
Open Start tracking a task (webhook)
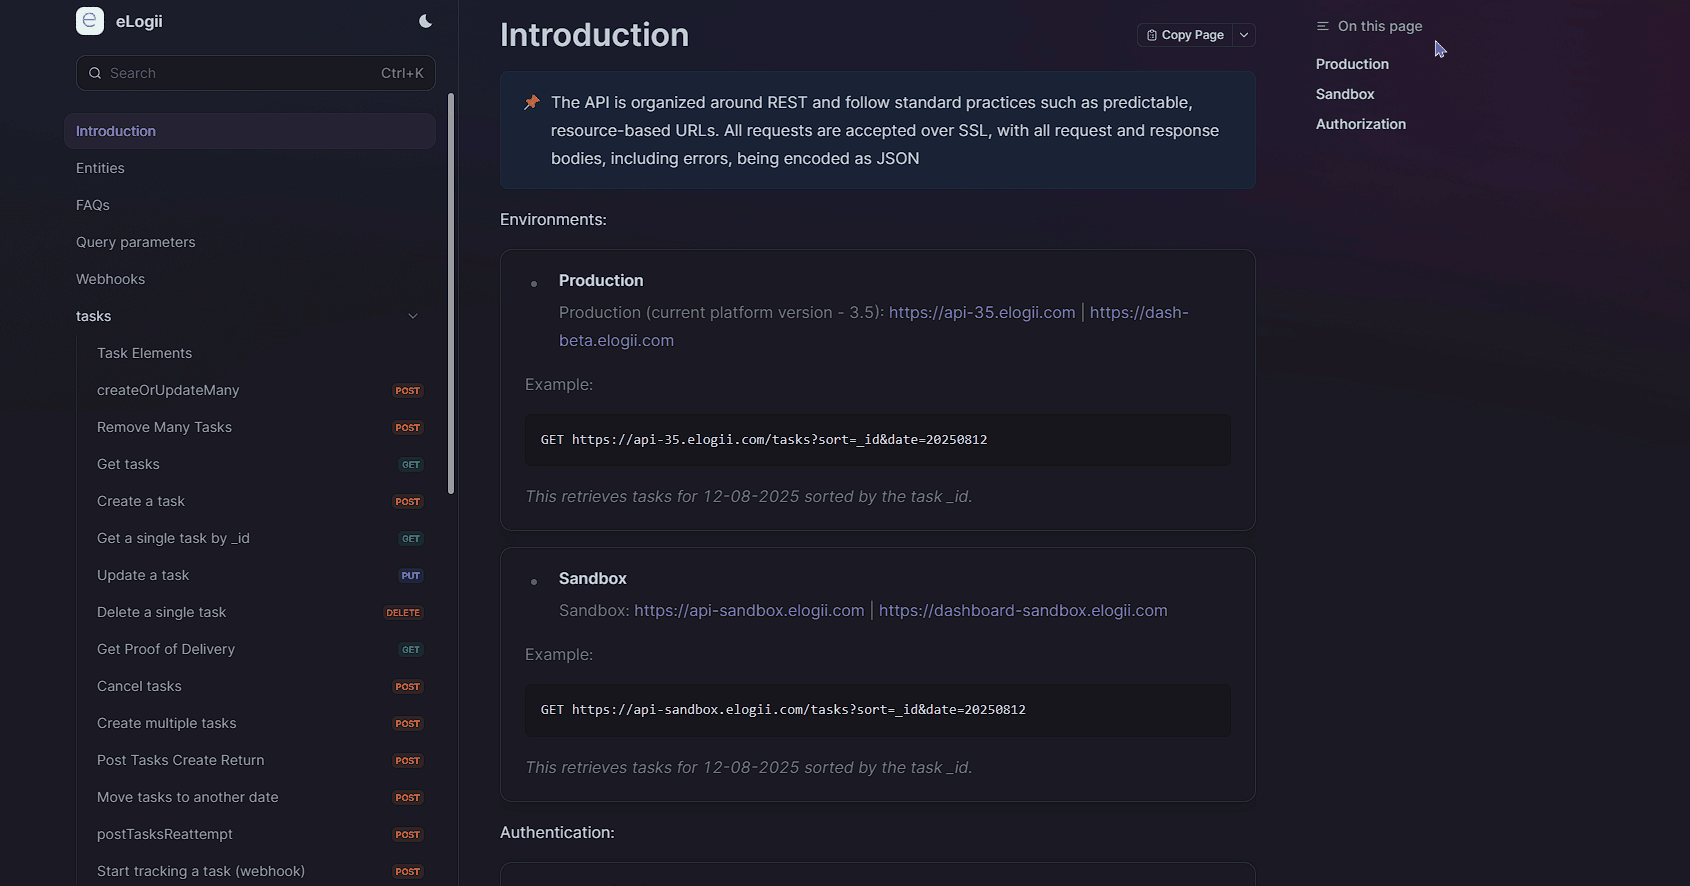[201, 871]
